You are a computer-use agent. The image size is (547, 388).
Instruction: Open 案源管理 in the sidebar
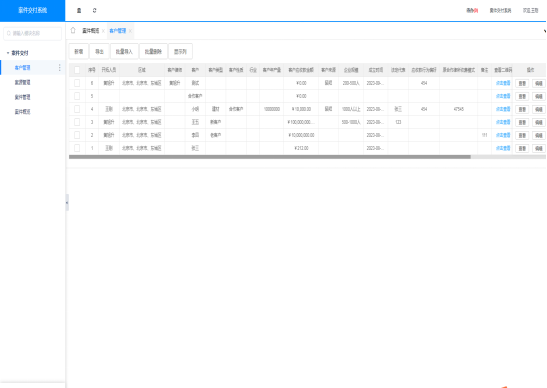click(22, 82)
